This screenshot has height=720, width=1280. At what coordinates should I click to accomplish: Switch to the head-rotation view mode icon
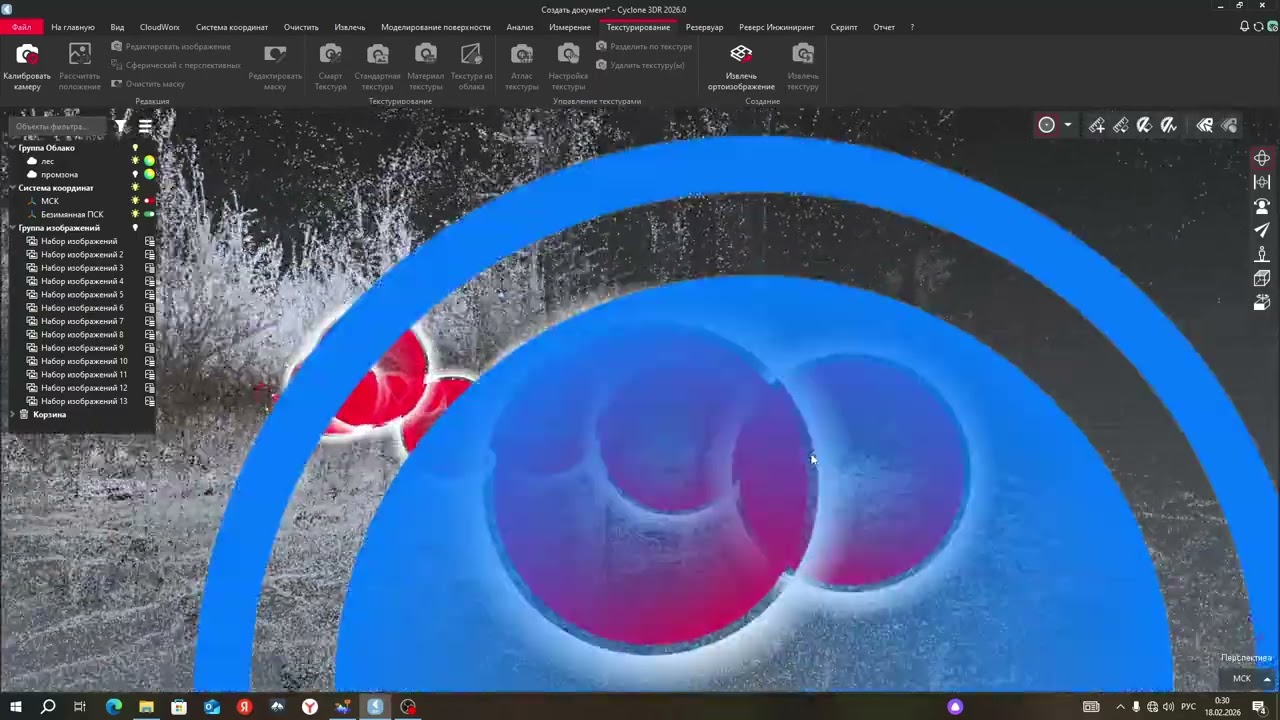(1262, 206)
